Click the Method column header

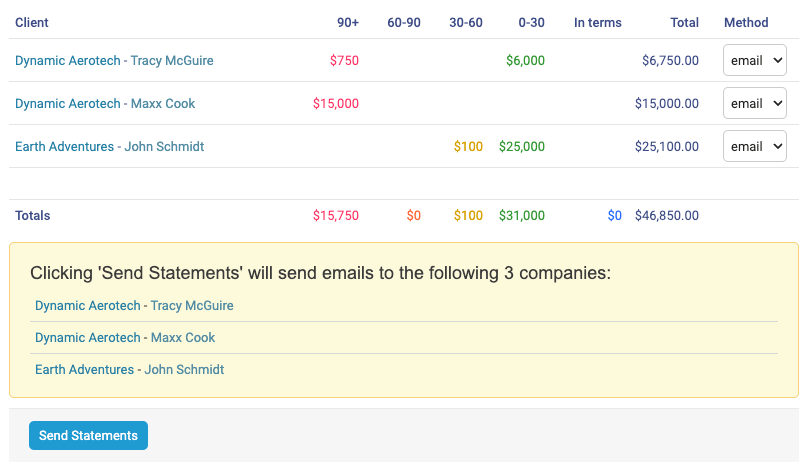[x=746, y=23]
